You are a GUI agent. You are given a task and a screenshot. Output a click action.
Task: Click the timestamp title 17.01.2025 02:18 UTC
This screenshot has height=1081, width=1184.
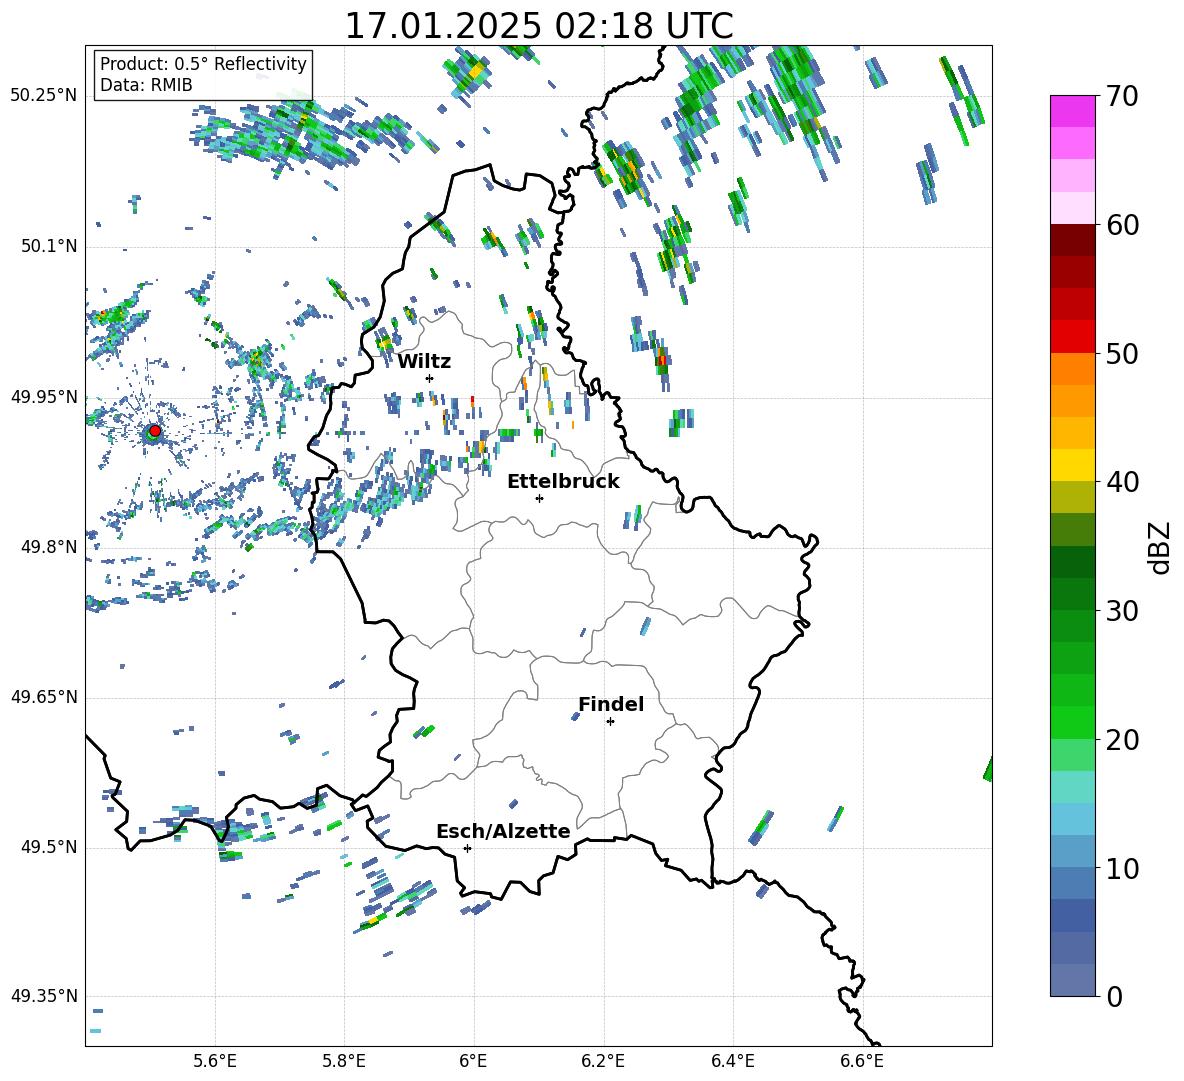(539, 26)
